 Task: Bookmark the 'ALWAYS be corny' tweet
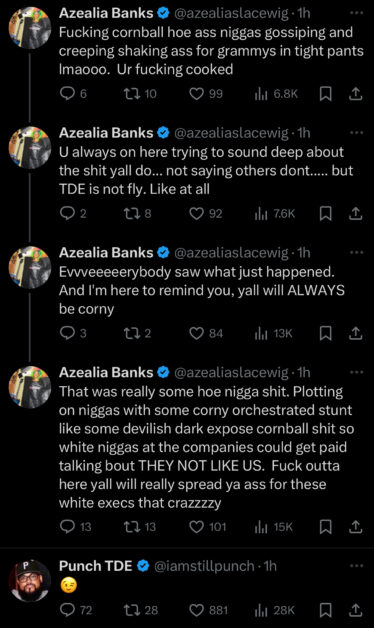click(326, 333)
